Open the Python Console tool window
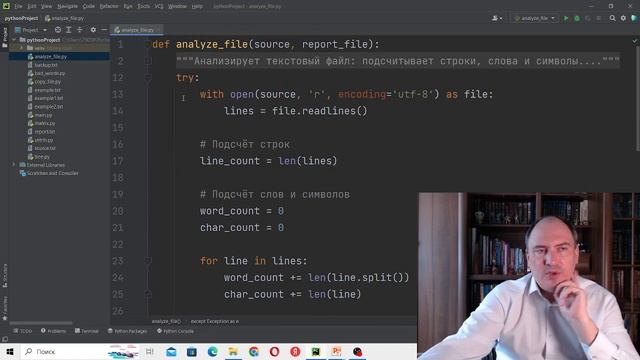 (x=175, y=331)
